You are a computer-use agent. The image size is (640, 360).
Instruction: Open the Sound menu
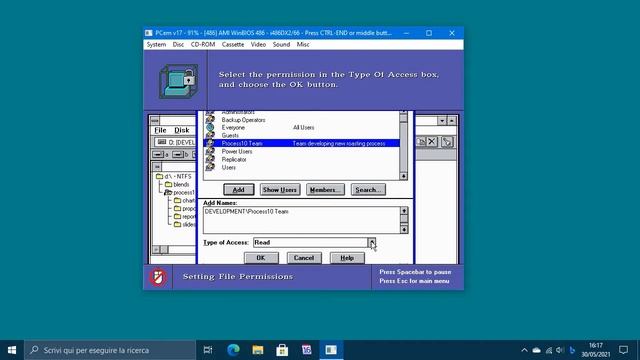281,44
